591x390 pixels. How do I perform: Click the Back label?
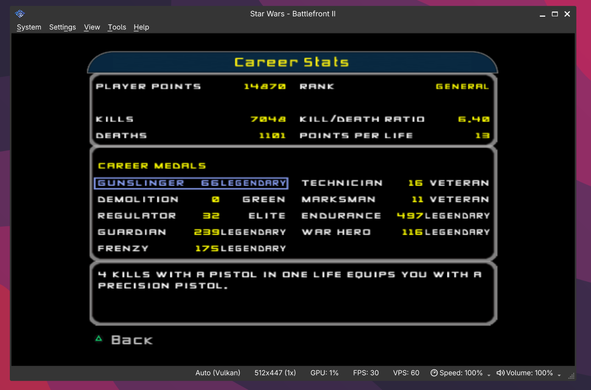(x=132, y=340)
